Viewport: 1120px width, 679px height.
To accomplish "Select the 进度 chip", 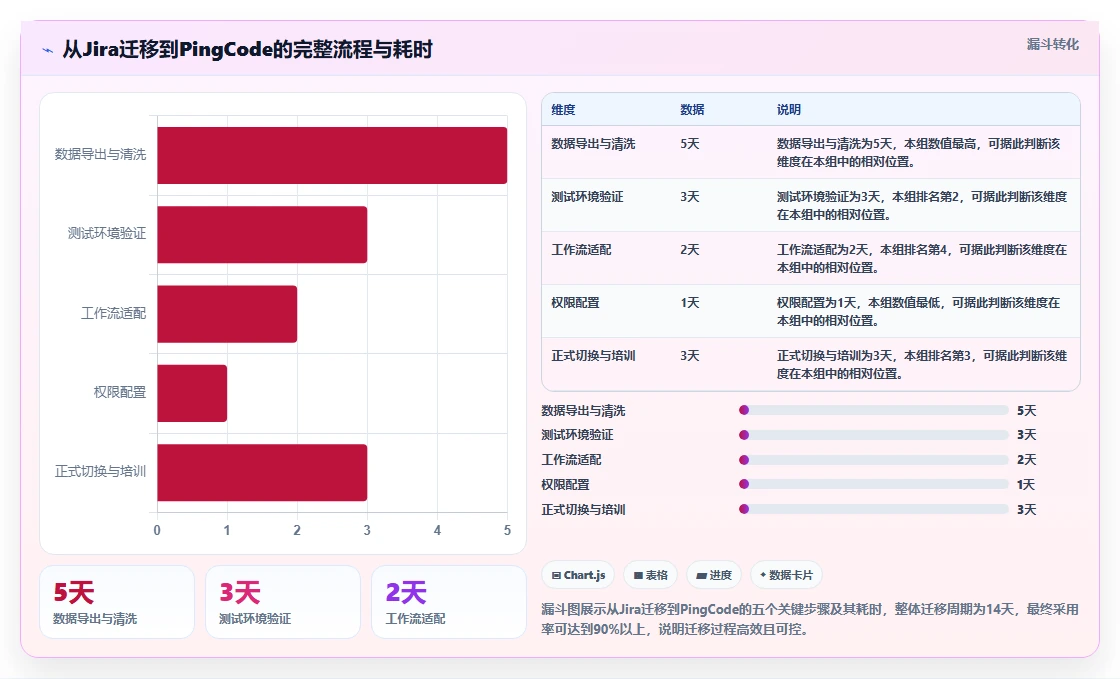I will pos(714,575).
